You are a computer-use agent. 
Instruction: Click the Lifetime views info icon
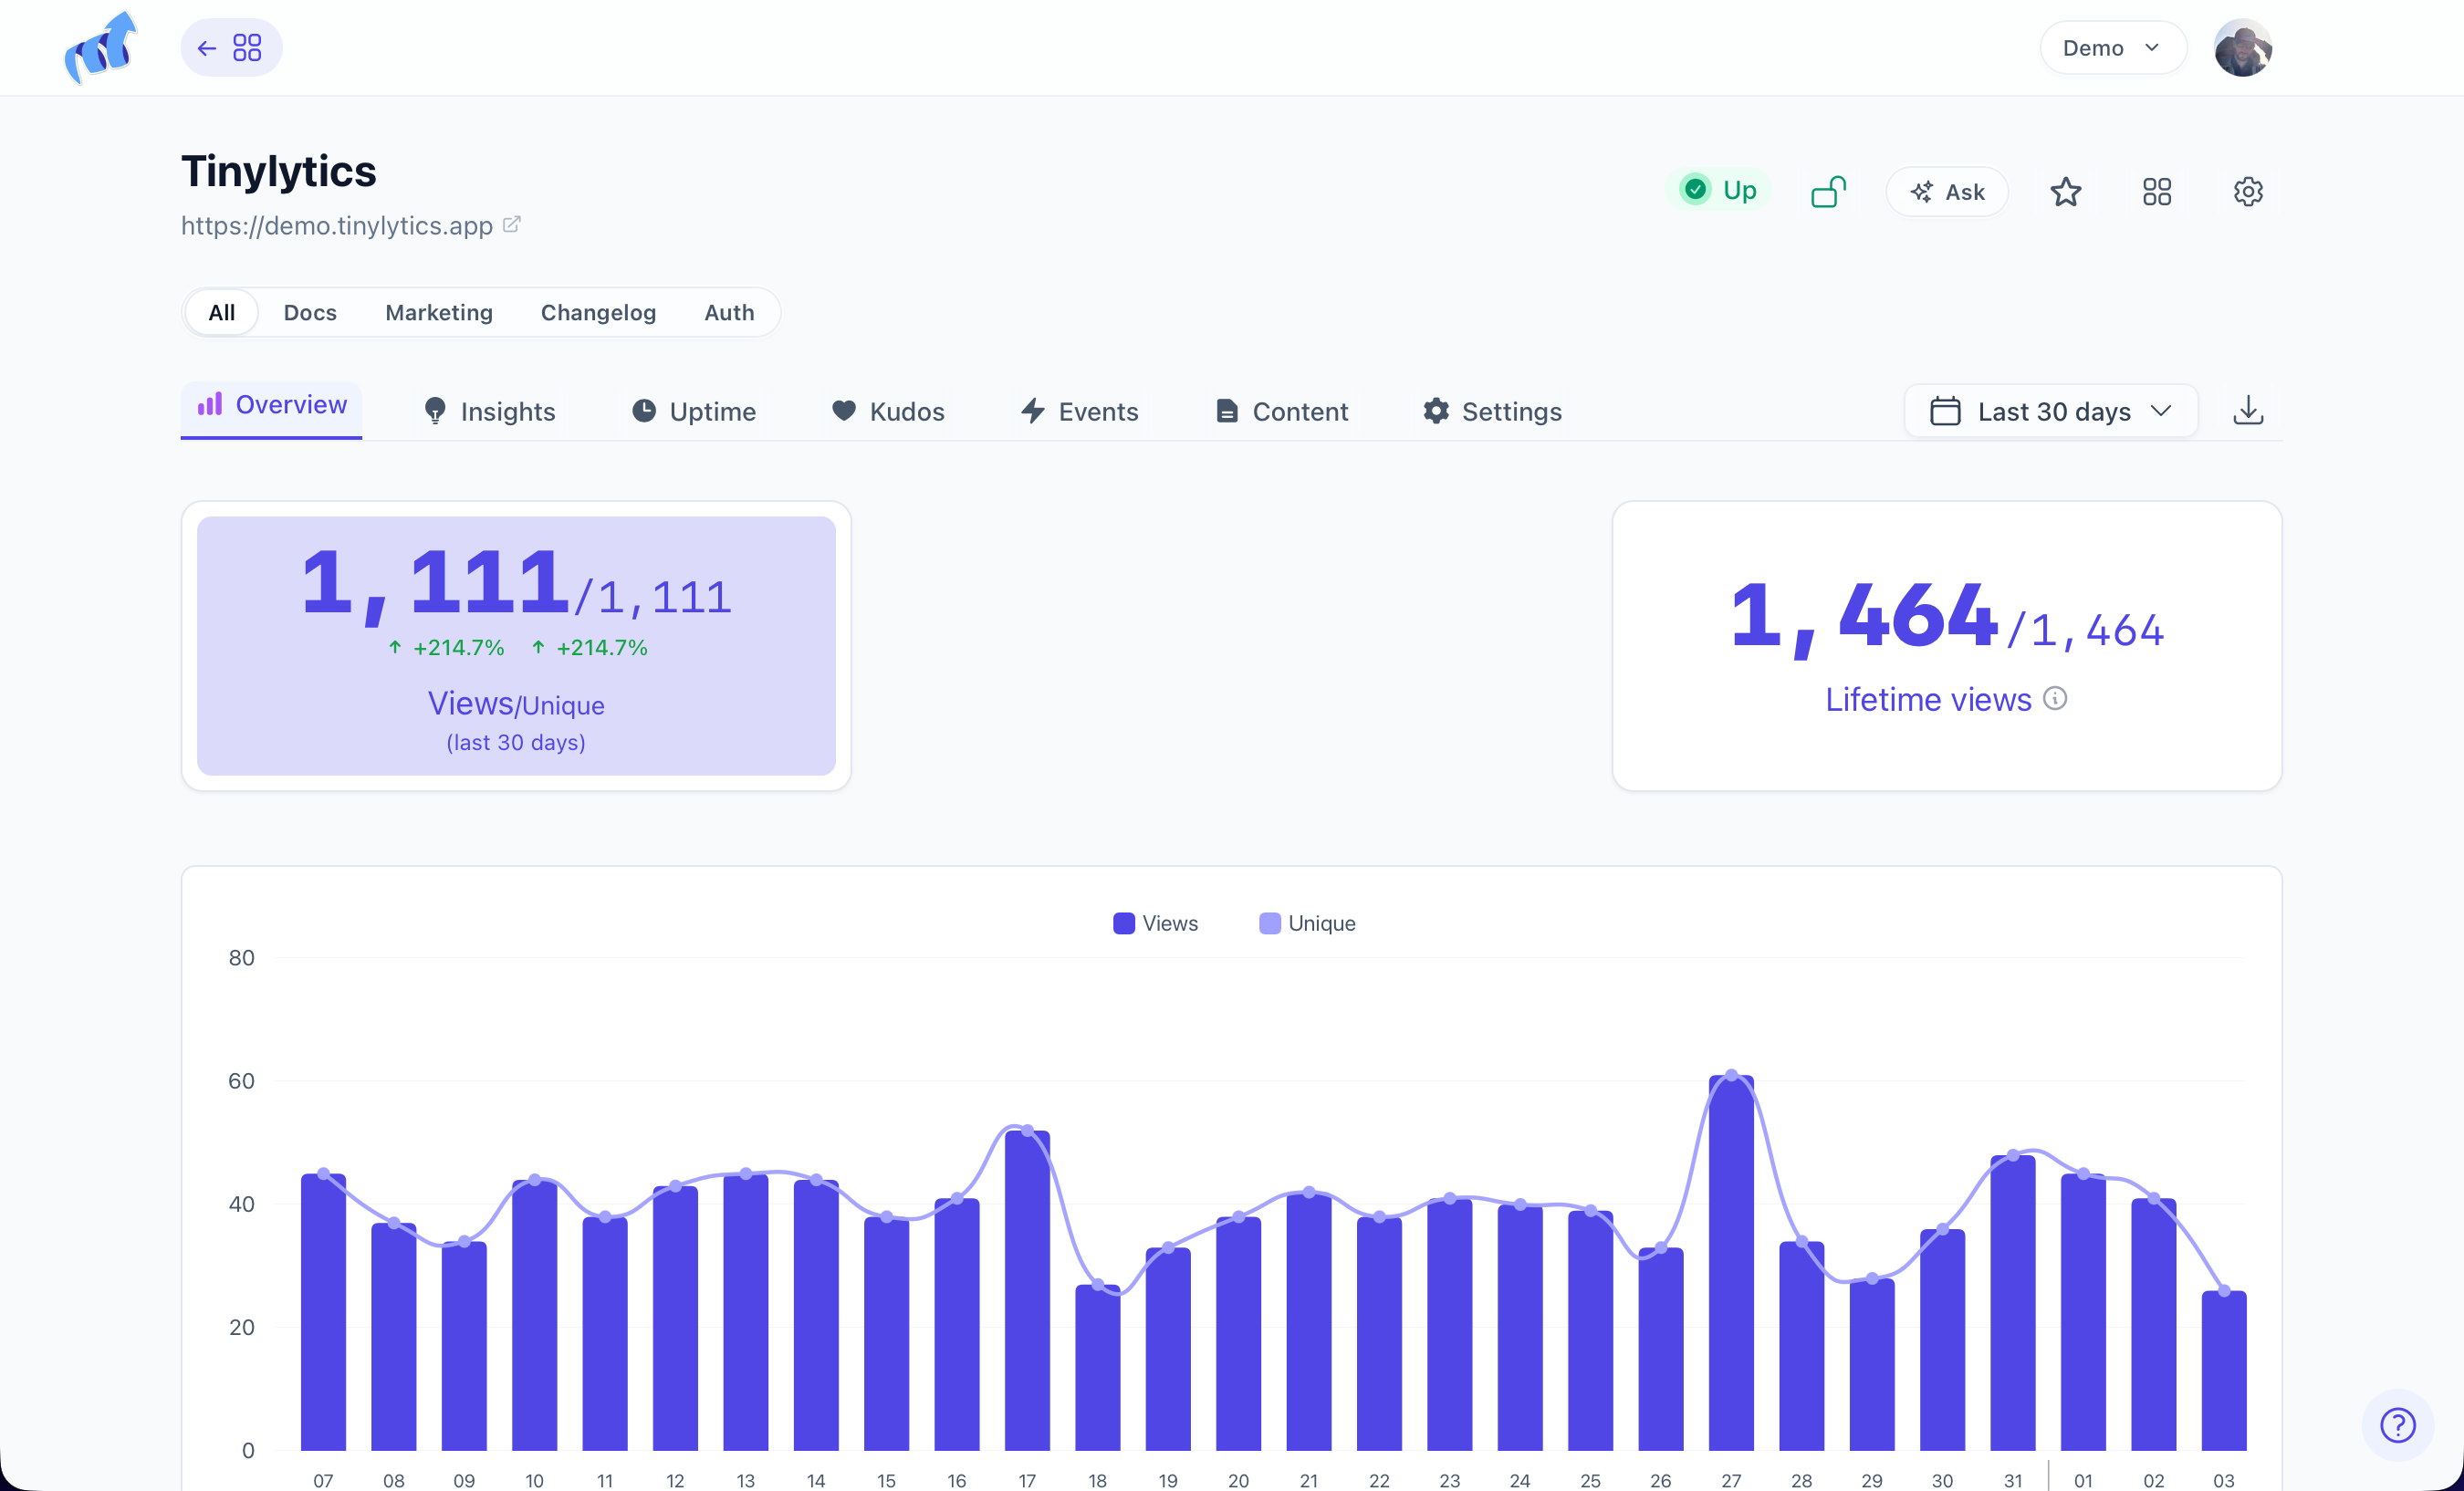tap(2055, 699)
